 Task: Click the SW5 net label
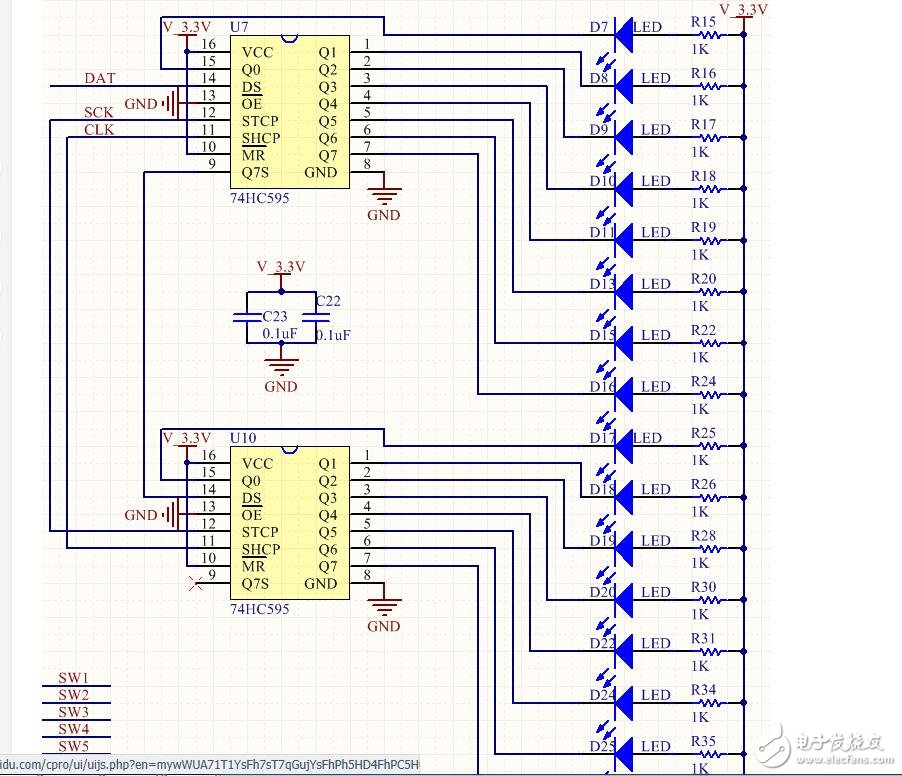[73, 746]
